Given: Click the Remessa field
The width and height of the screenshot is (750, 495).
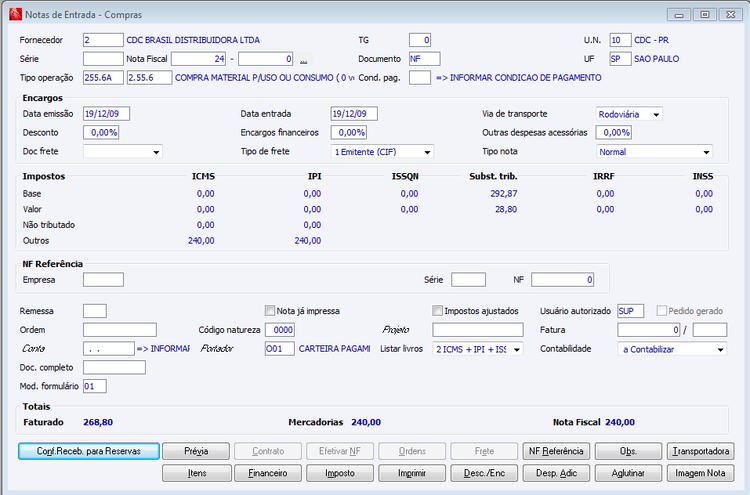Looking at the screenshot, I should pyautogui.click(x=95, y=311).
